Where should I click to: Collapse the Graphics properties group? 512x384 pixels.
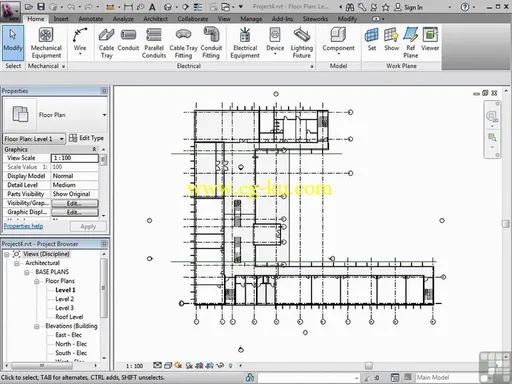pos(94,149)
